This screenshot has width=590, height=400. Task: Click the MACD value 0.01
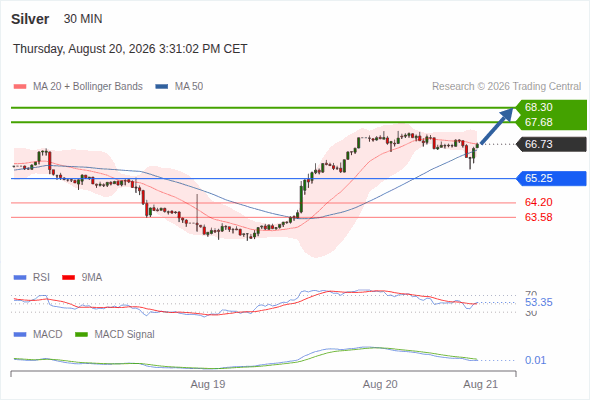(535, 360)
